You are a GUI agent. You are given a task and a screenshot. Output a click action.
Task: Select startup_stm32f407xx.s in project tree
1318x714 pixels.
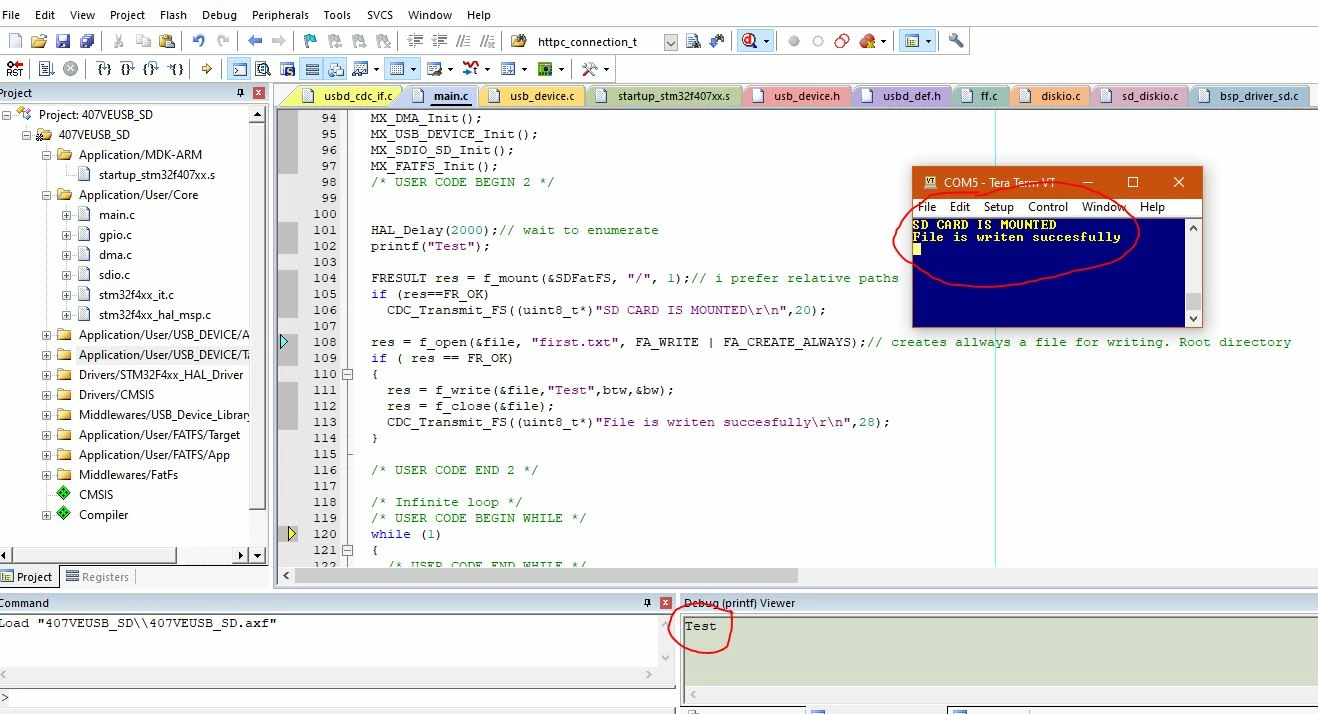(156, 175)
